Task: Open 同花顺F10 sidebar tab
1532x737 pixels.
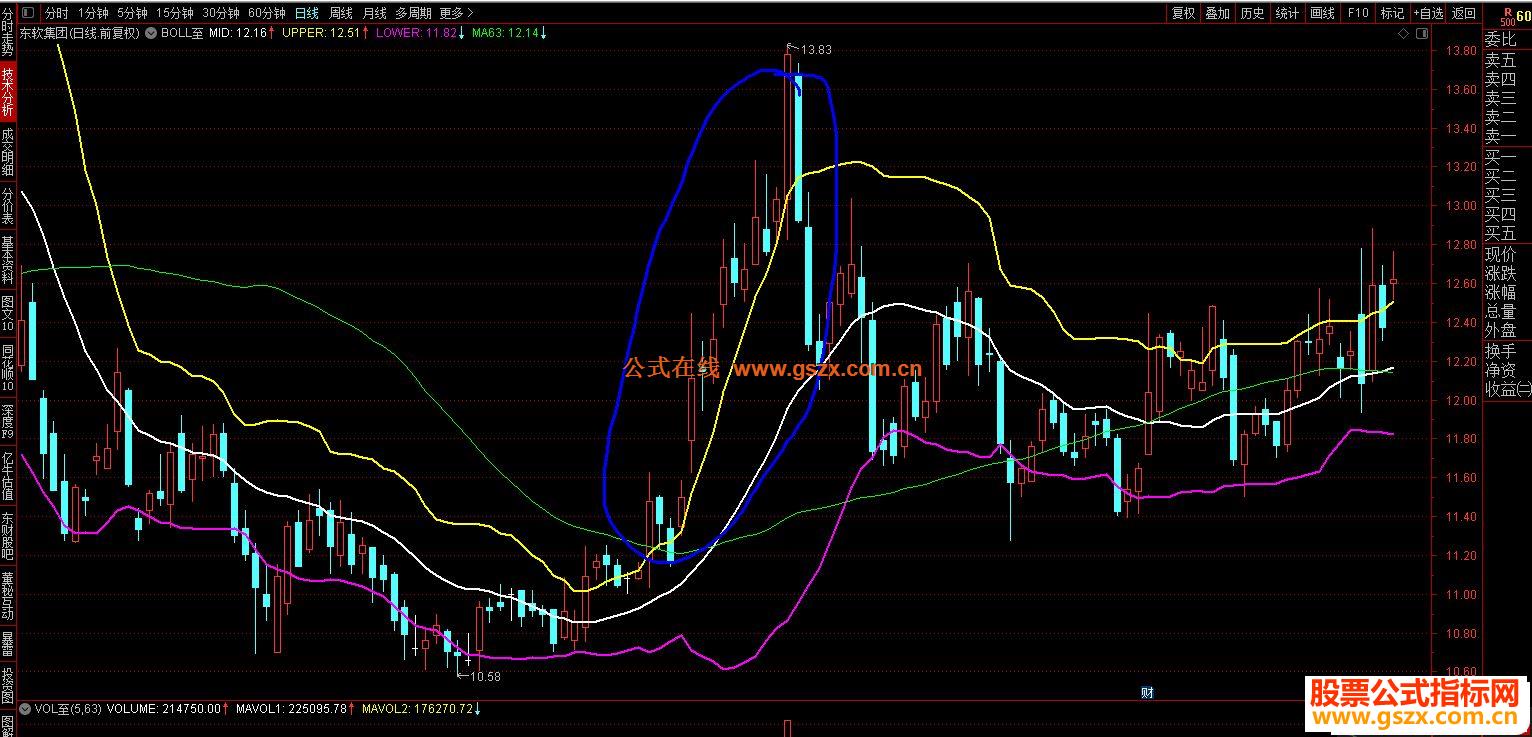Action: [8, 369]
